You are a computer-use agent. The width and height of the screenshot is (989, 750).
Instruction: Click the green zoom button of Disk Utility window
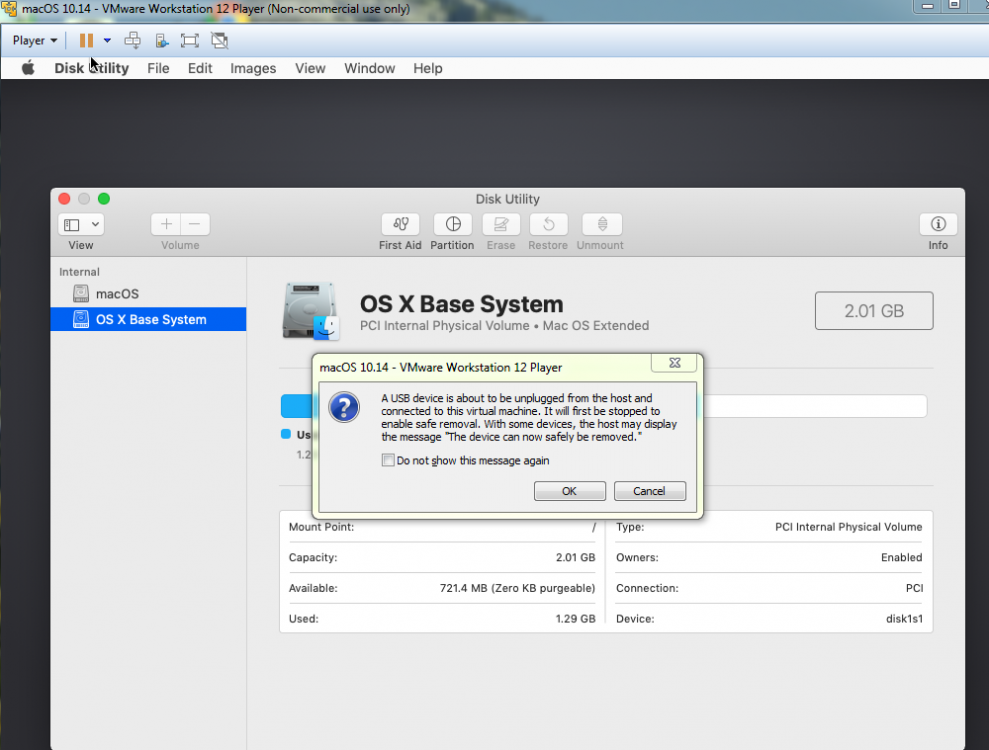coord(104,199)
